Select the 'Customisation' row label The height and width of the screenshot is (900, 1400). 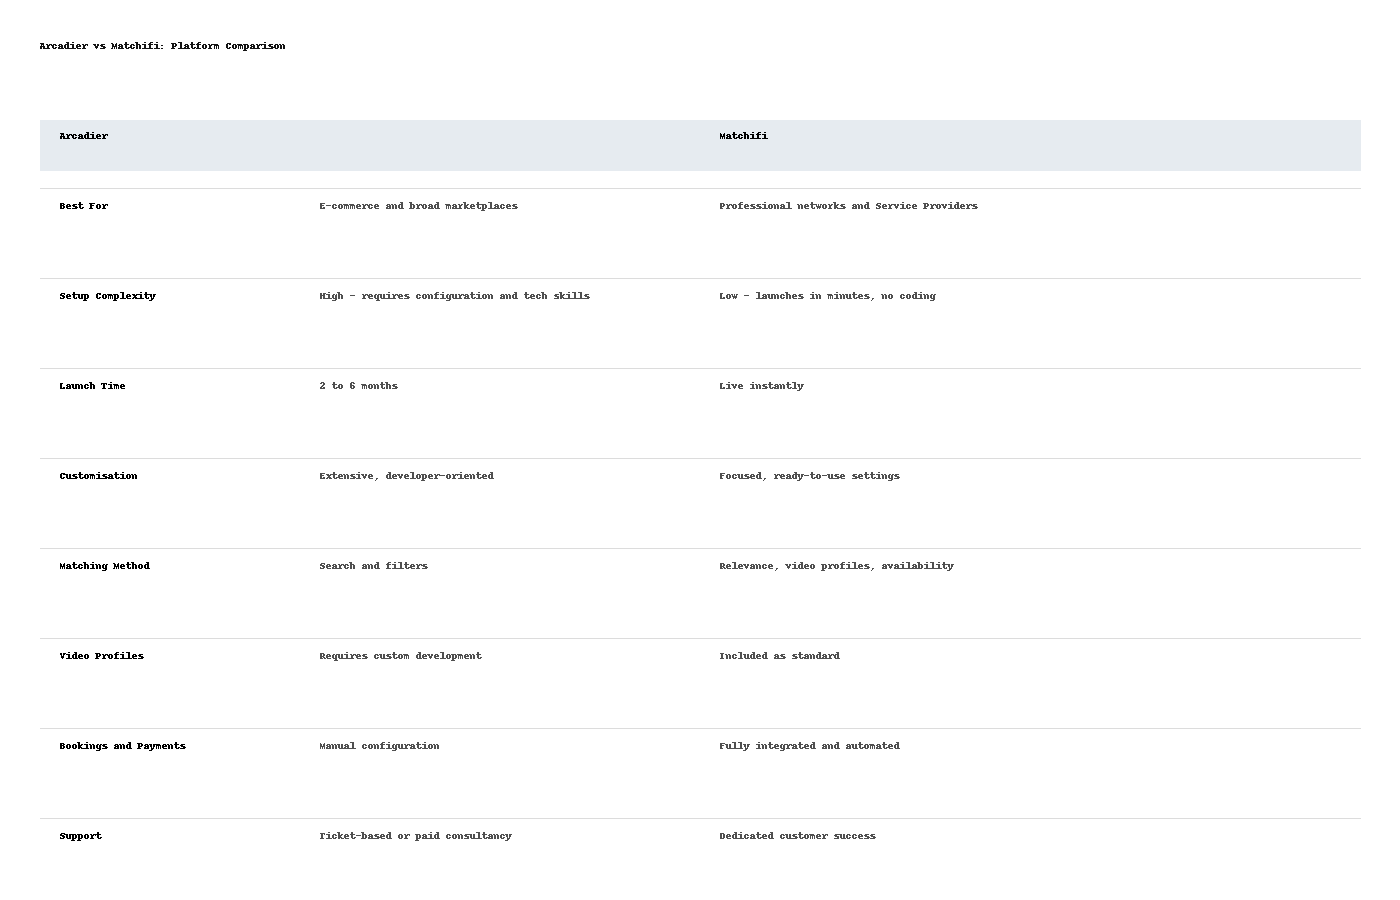point(99,476)
